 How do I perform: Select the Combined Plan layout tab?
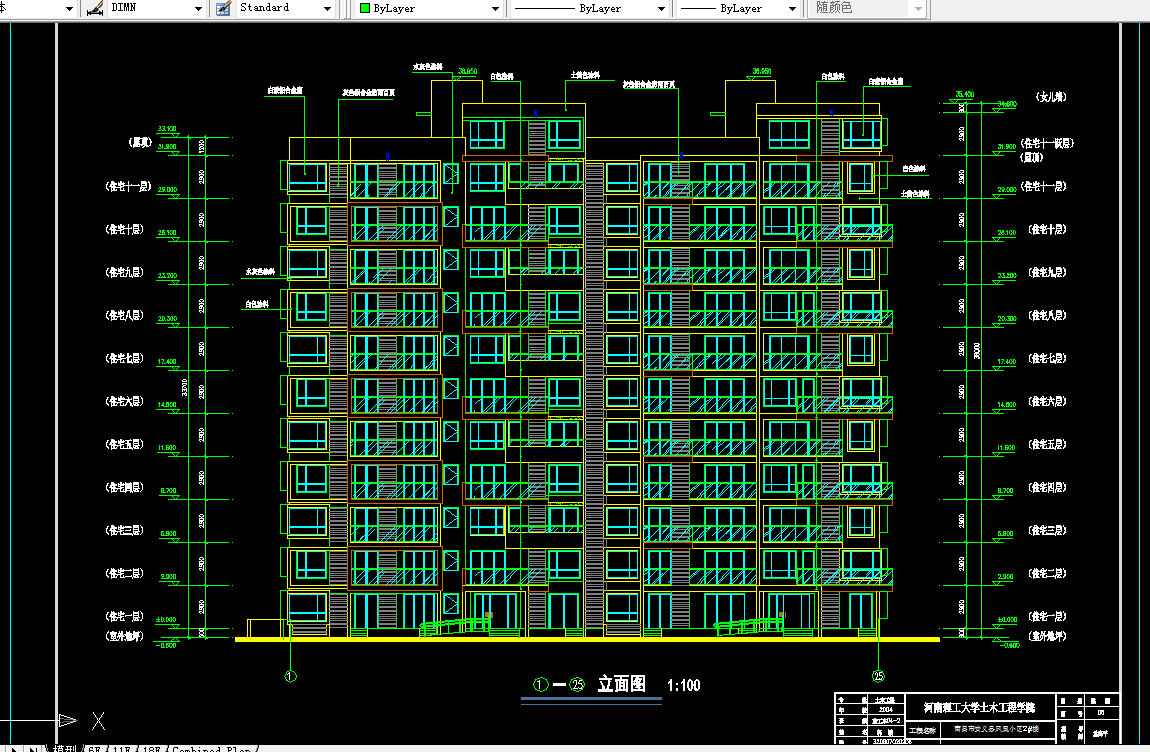point(211,748)
